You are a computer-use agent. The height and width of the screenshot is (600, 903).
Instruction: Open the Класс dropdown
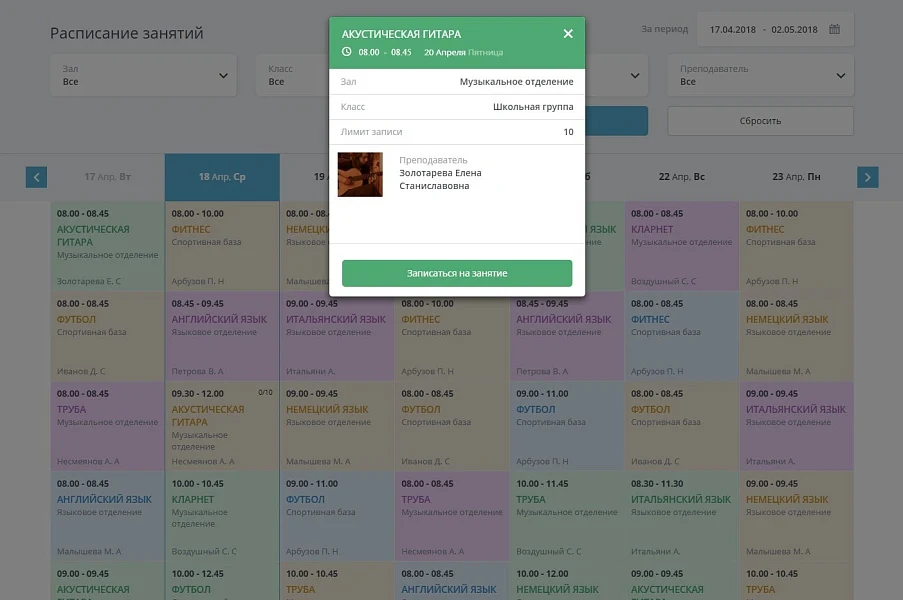293,75
